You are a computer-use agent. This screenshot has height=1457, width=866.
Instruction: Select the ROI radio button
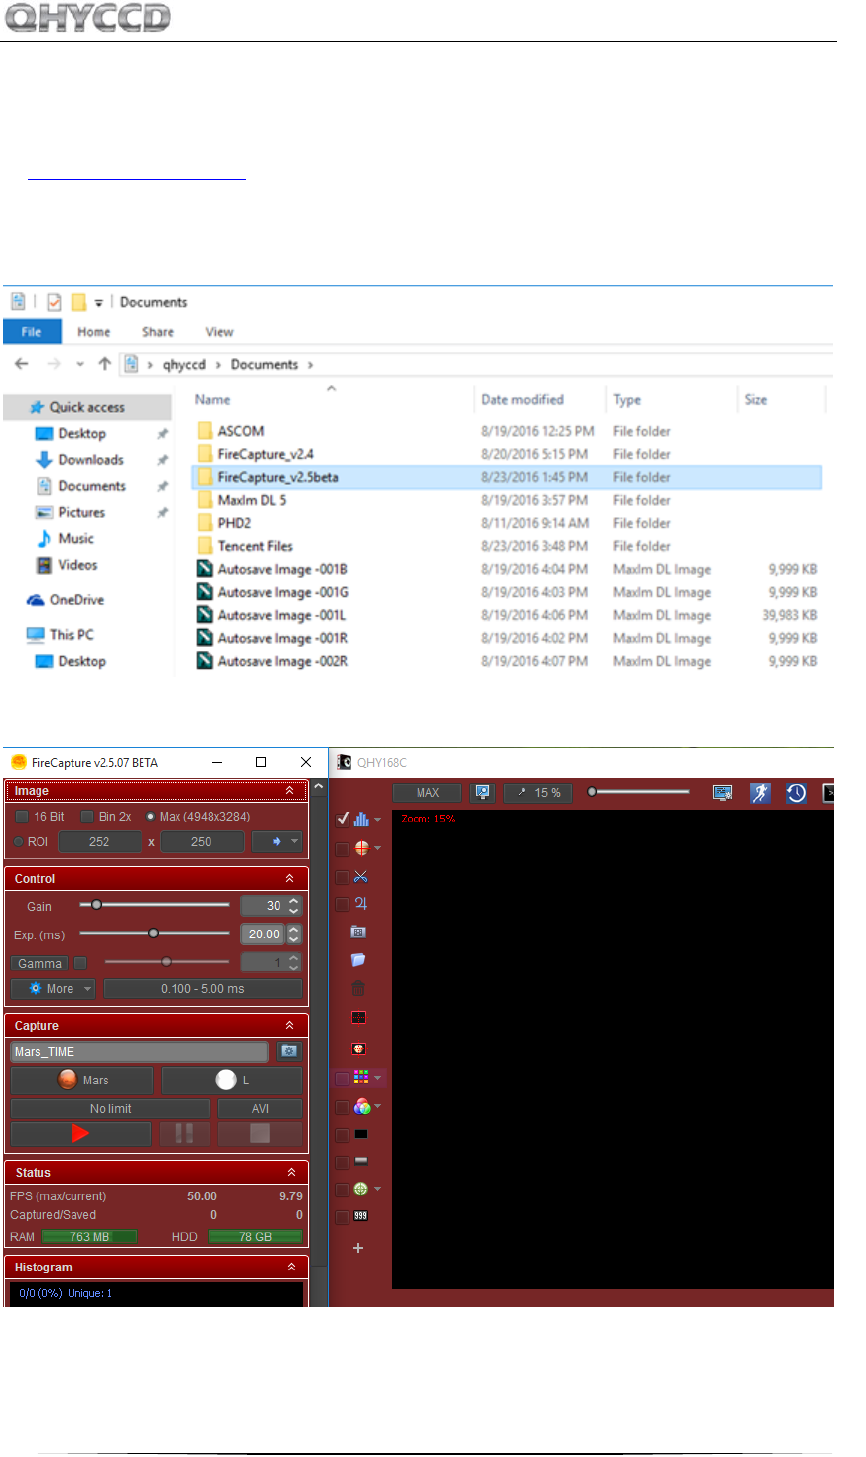tap(19, 842)
